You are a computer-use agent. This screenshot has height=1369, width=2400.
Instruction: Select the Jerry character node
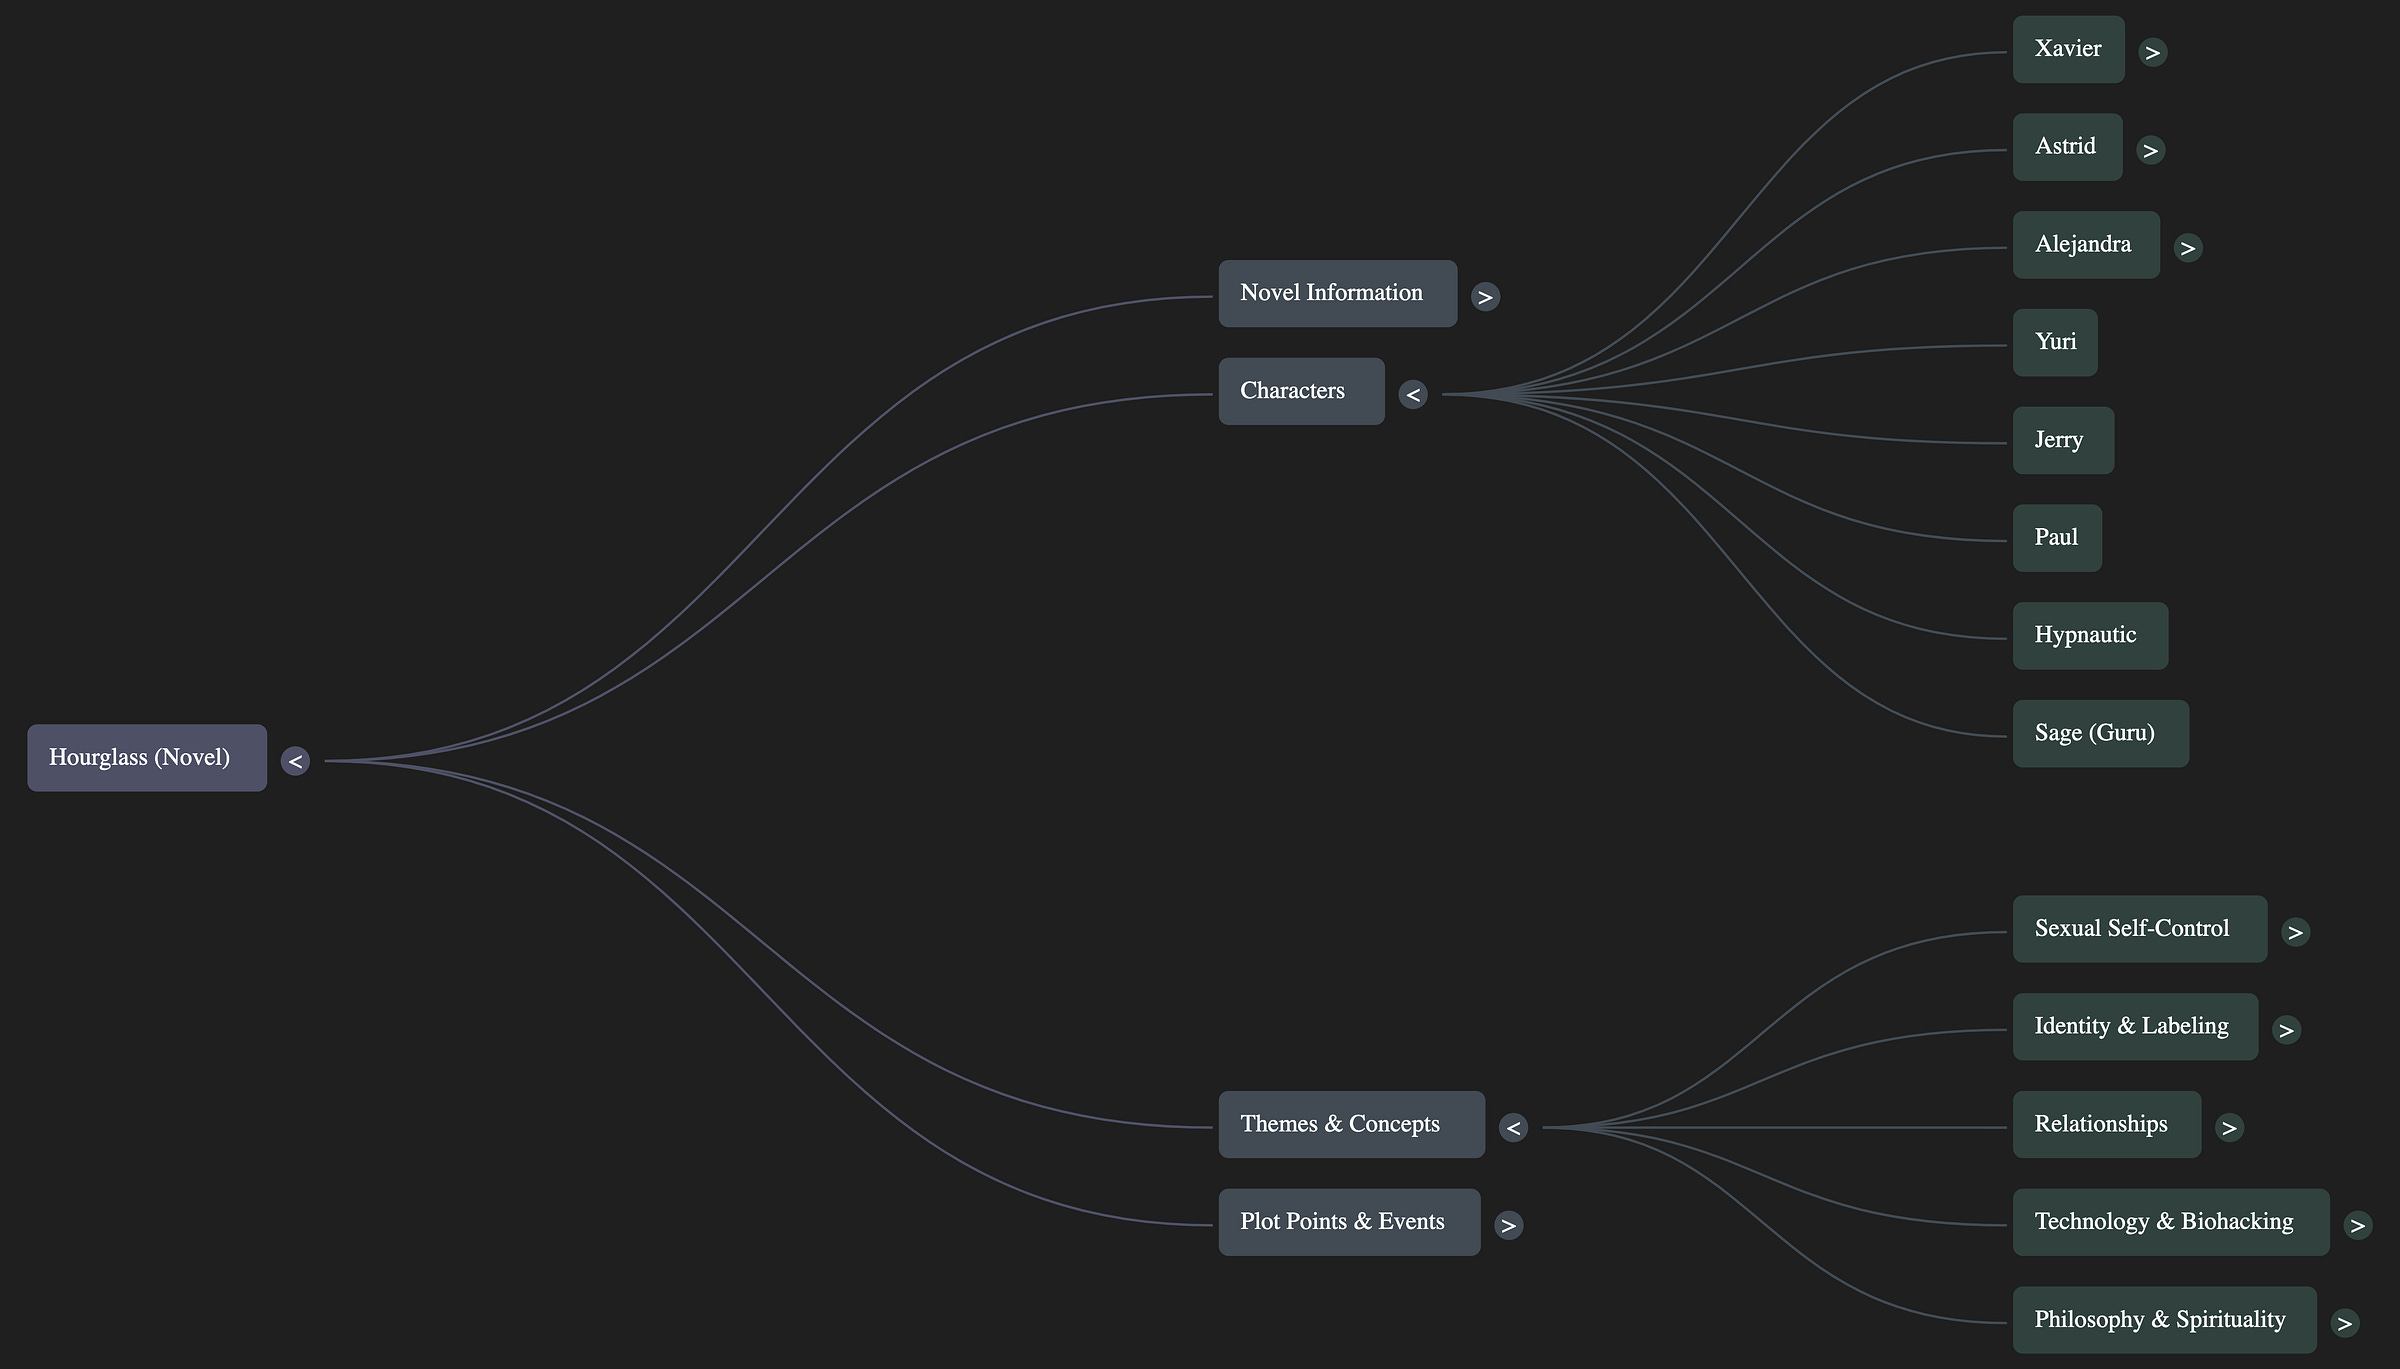[x=2063, y=440]
